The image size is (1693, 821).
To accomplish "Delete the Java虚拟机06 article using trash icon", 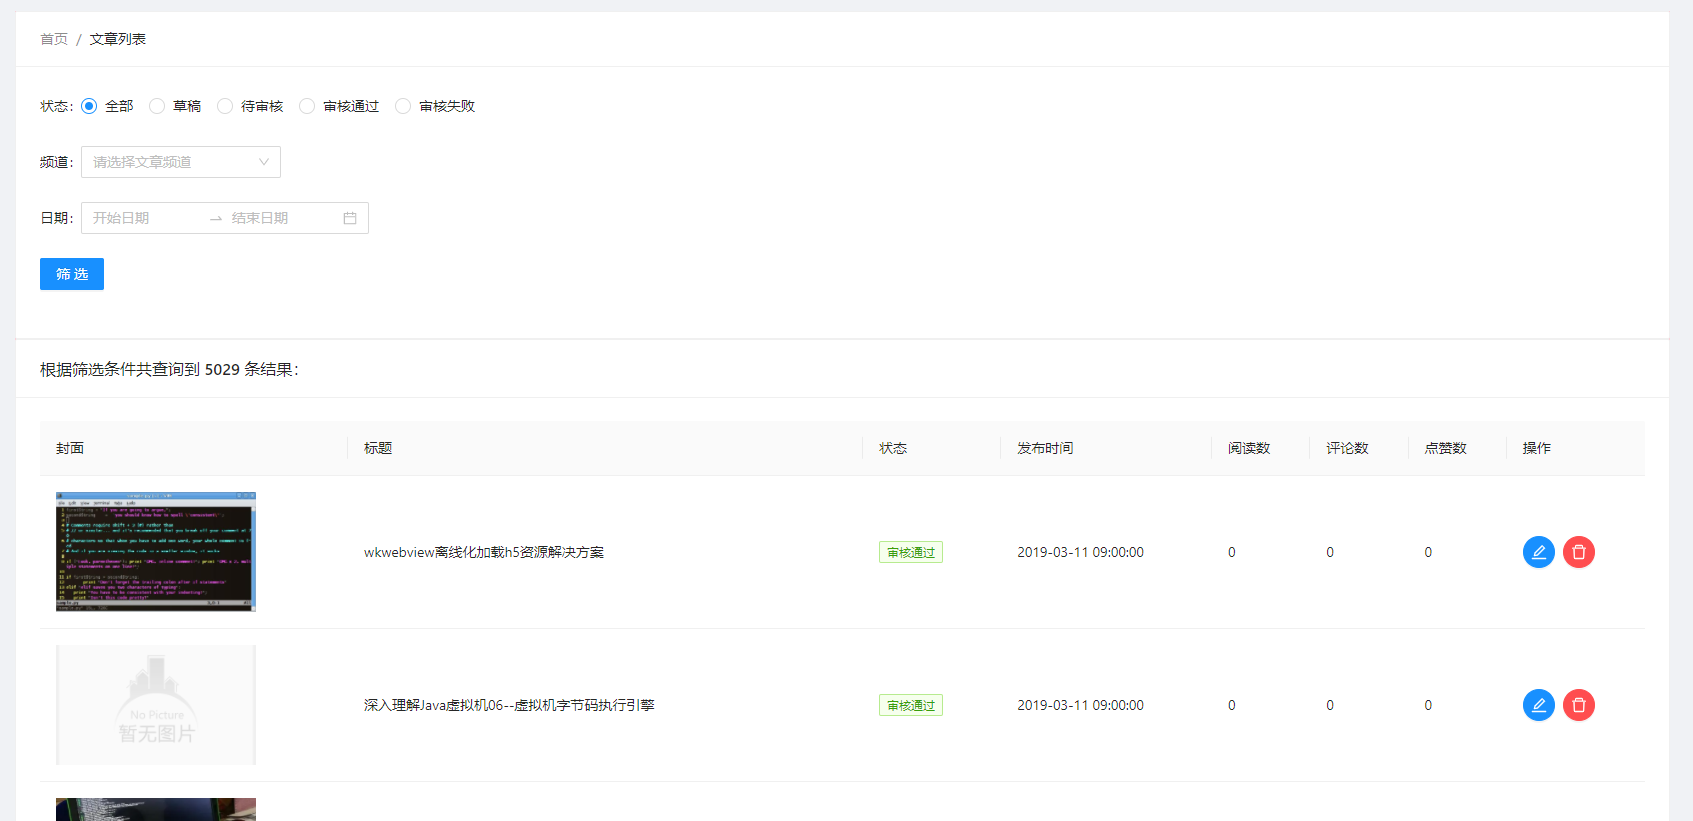I will [x=1578, y=705].
